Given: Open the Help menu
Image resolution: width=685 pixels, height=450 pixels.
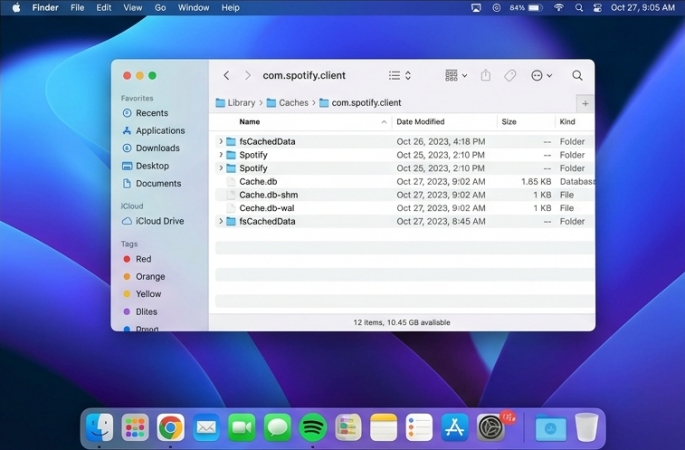Looking at the screenshot, I should tap(230, 8).
